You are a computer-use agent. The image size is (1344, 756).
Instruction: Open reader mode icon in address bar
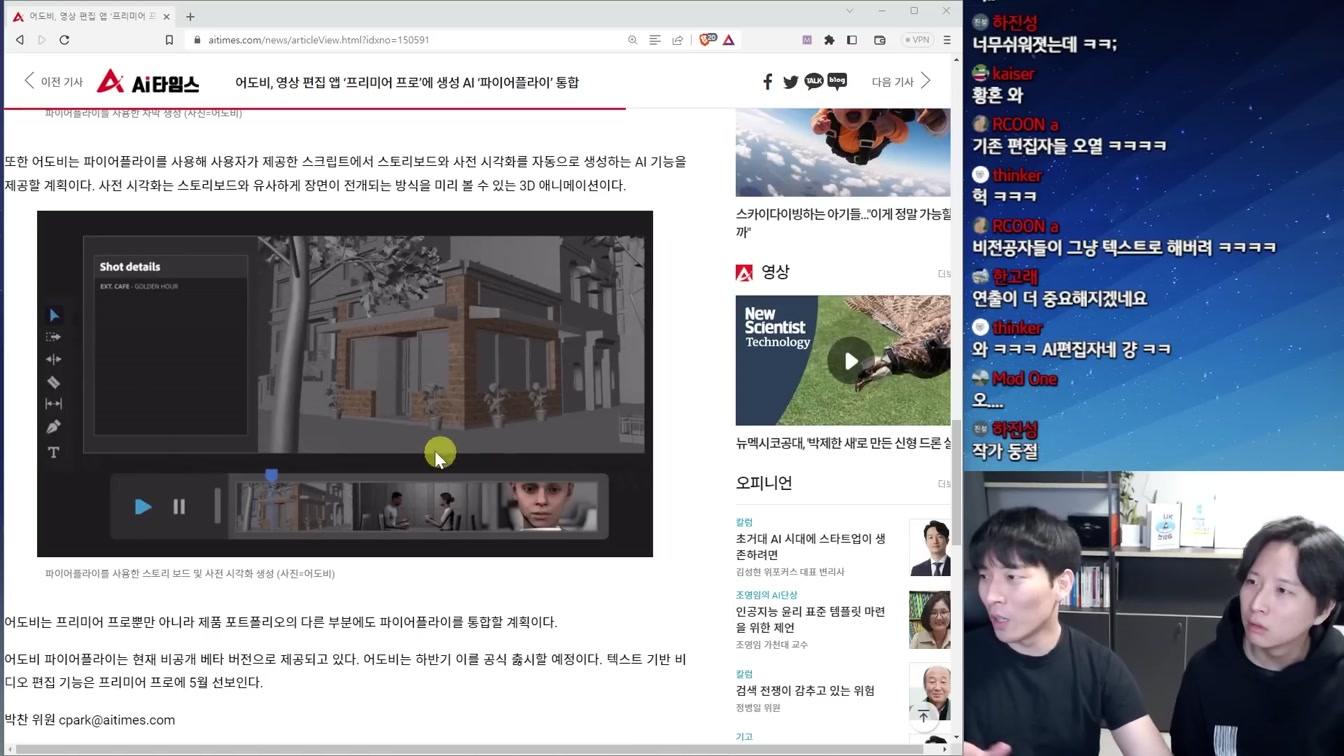[655, 40]
